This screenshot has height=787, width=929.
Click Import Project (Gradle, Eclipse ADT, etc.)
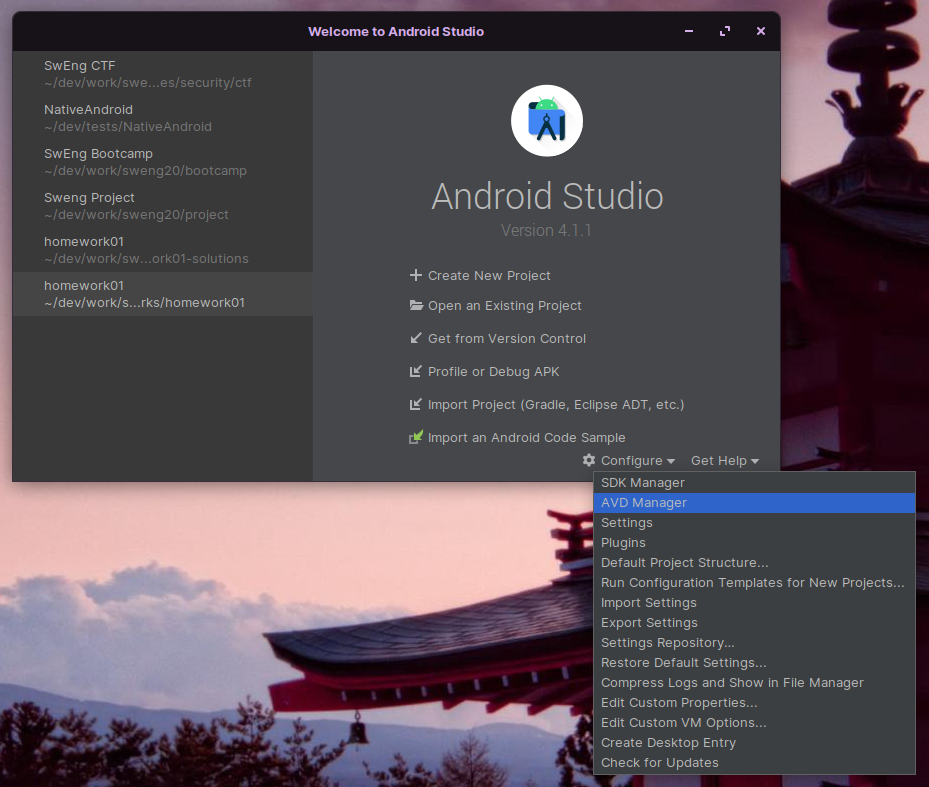click(556, 405)
